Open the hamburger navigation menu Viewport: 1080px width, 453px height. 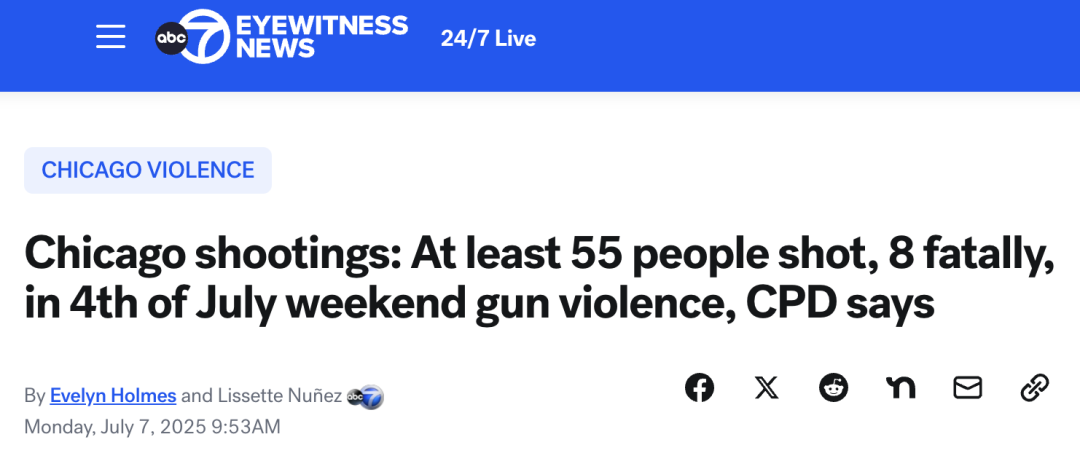110,37
